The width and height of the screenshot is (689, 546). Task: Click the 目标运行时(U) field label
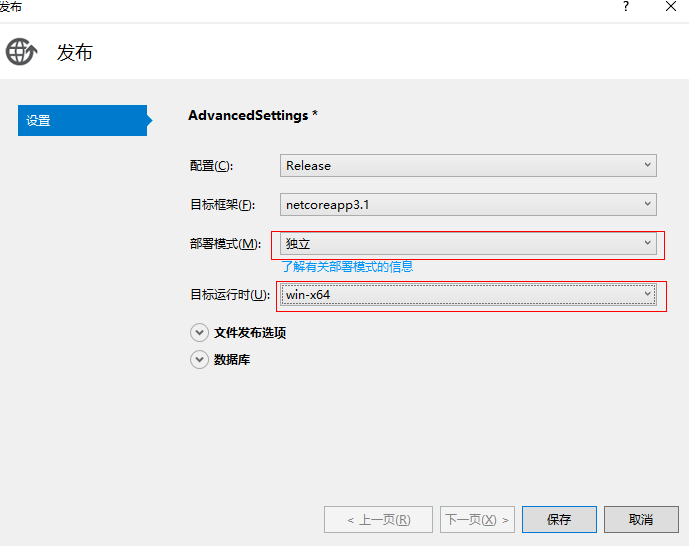pyautogui.click(x=229, y=295)
